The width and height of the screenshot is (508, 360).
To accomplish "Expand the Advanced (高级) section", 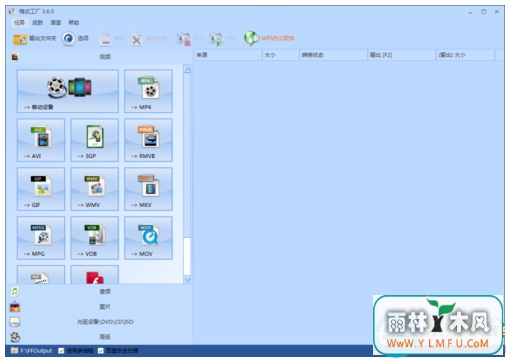I will point(99,337).
